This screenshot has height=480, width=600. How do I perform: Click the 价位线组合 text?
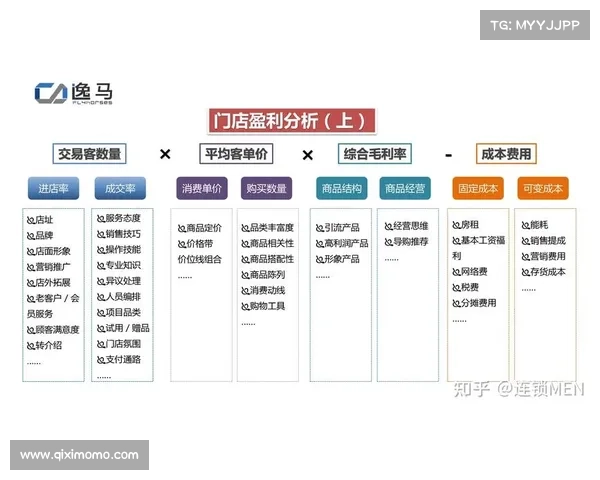coord(199,260)
